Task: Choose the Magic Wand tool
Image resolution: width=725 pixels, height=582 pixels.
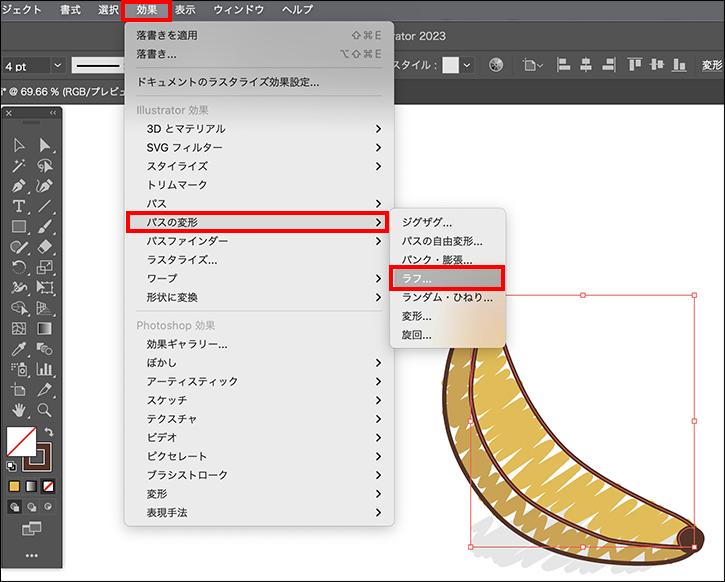Action: point(18,166)
